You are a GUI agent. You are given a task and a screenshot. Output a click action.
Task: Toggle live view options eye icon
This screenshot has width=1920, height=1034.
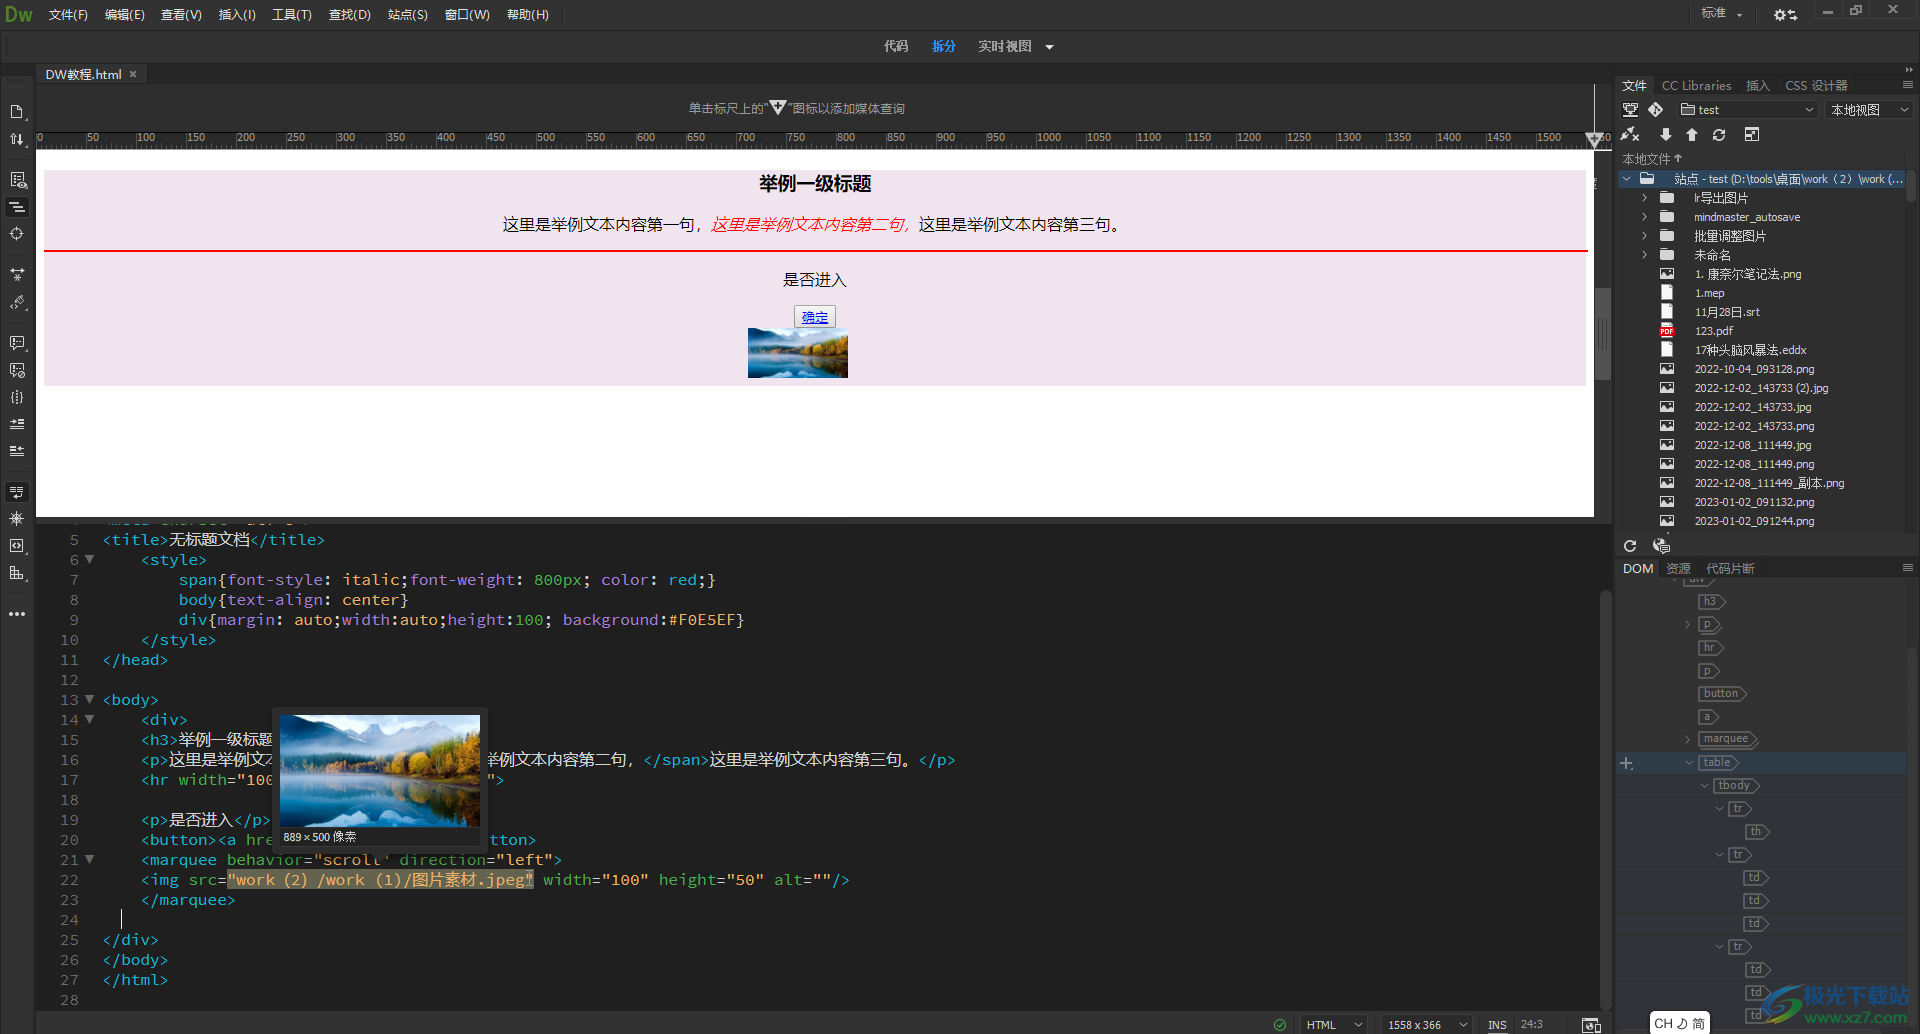tap(17, 180)
